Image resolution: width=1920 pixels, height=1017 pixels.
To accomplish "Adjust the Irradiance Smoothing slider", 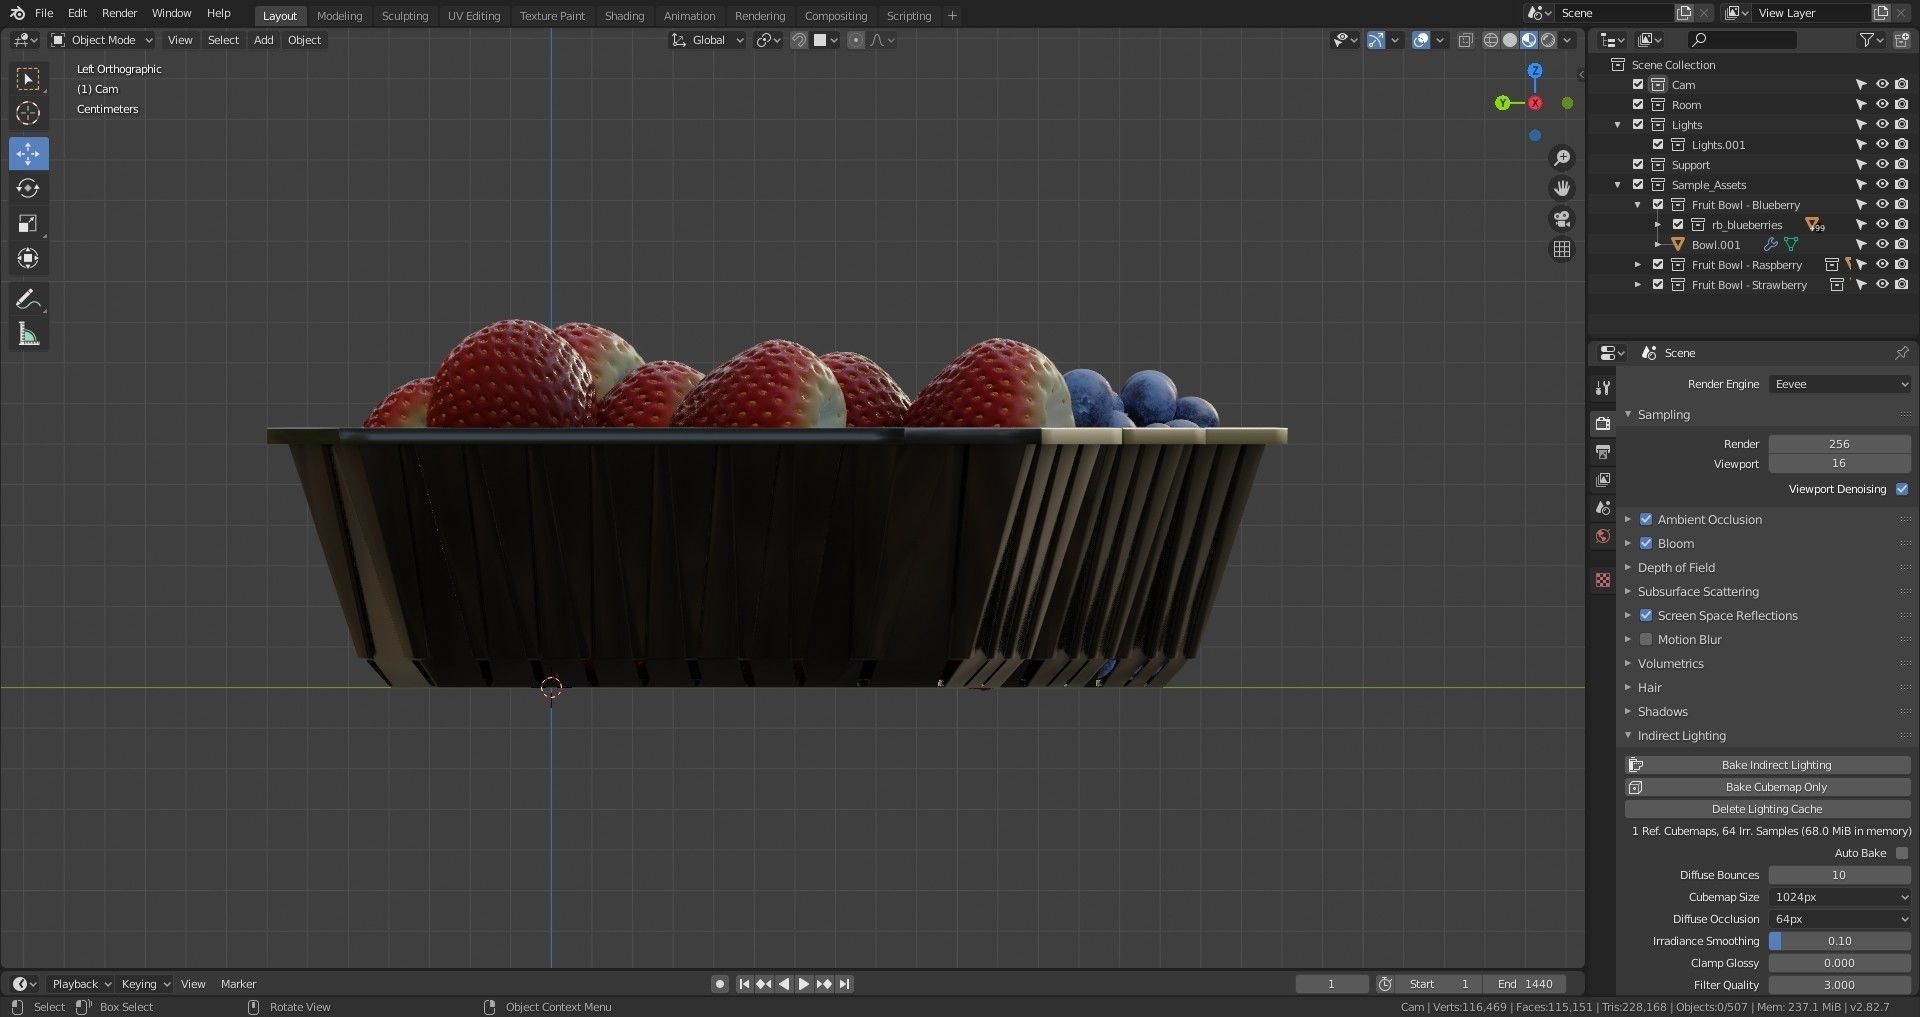I will [x=1839, y=941].
